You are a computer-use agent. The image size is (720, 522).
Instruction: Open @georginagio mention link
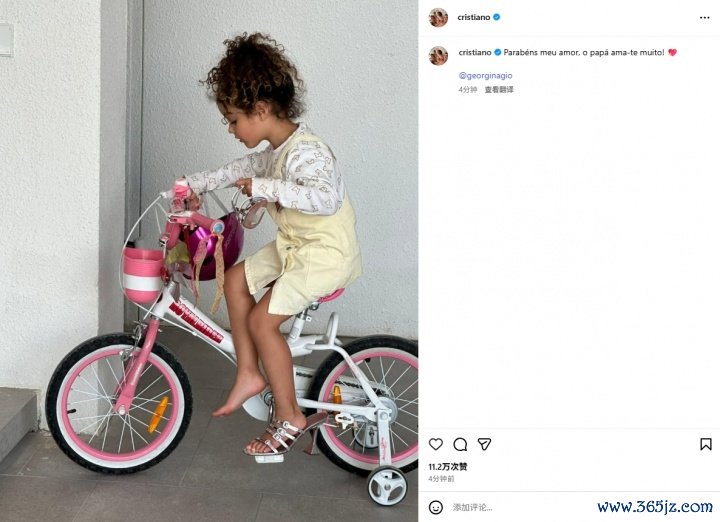[485, 76]
